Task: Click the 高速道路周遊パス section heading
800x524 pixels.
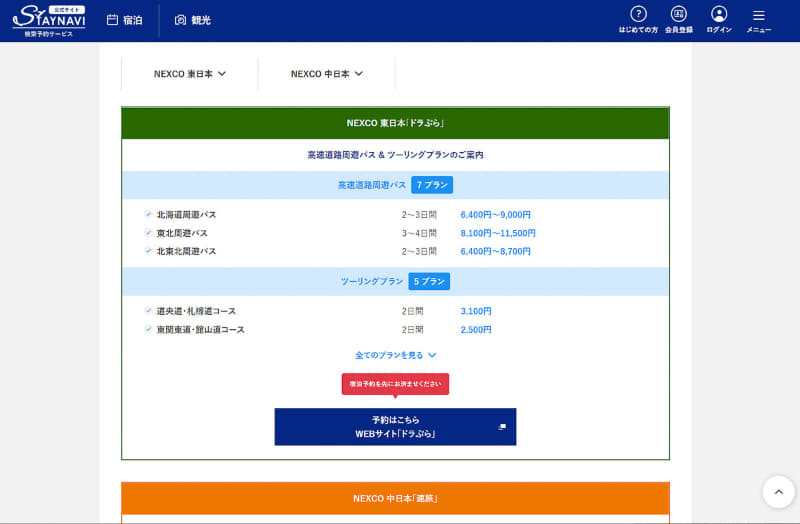Action: coord(372,185)
